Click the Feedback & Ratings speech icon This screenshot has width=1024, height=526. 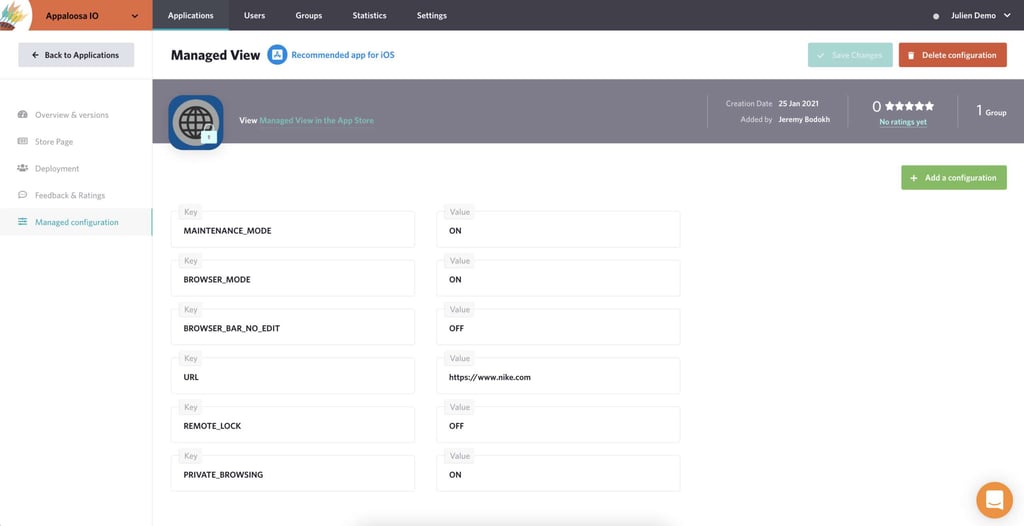(23, 195)
